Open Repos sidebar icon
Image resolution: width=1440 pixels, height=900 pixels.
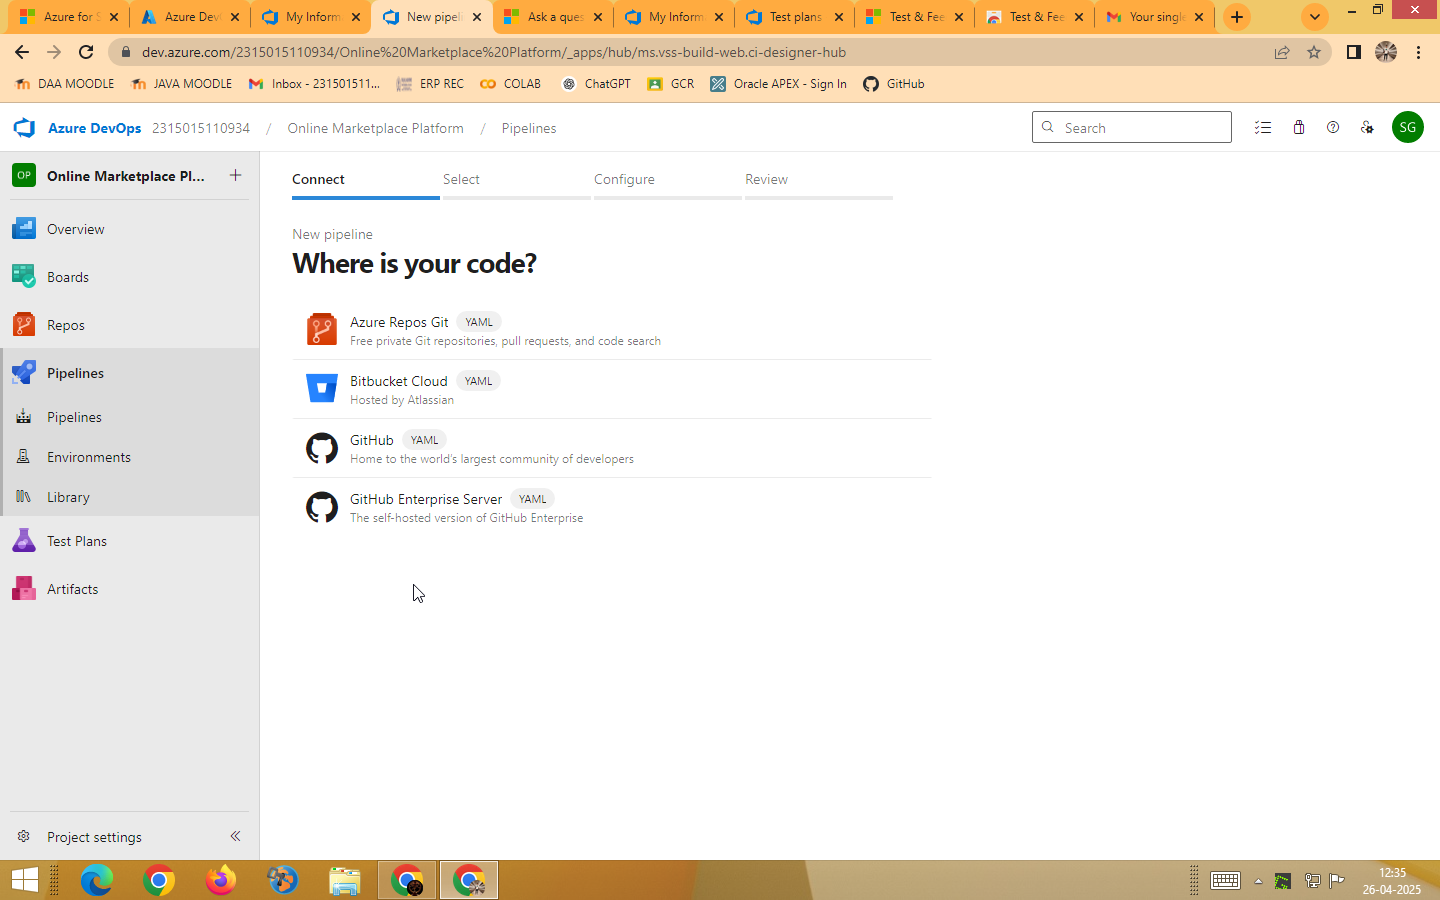[24, 325]
